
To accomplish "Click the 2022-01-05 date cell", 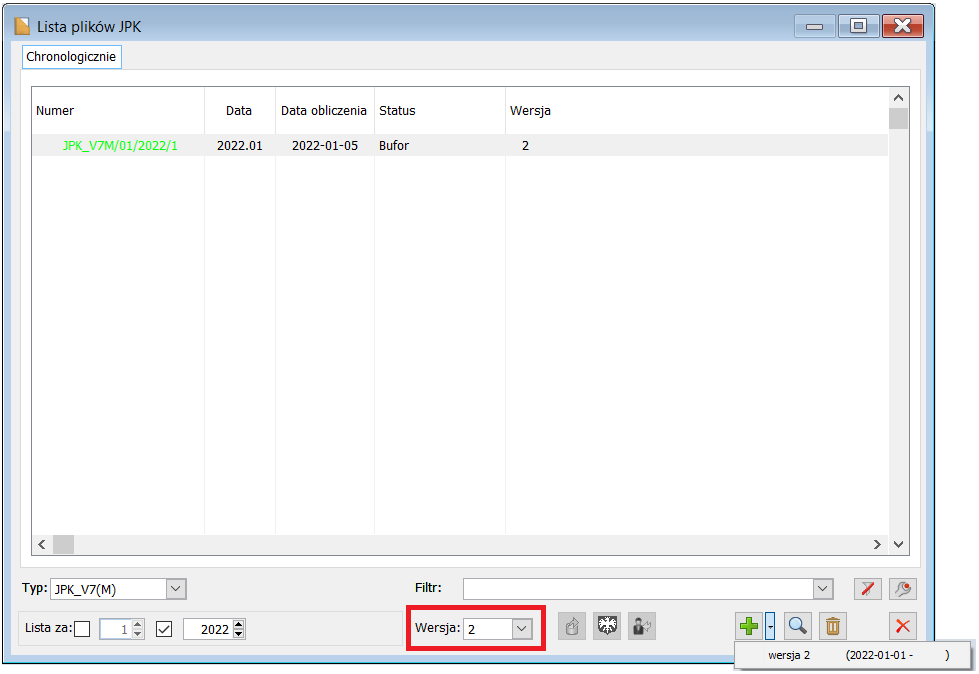I will [325, 145].
